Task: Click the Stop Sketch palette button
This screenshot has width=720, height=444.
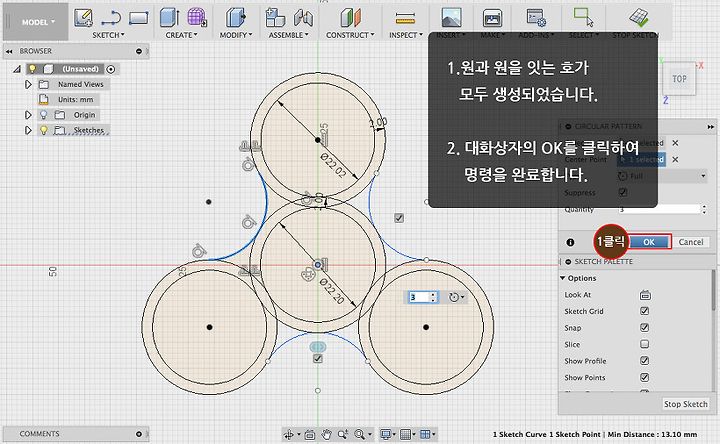Action: (686, 404)
